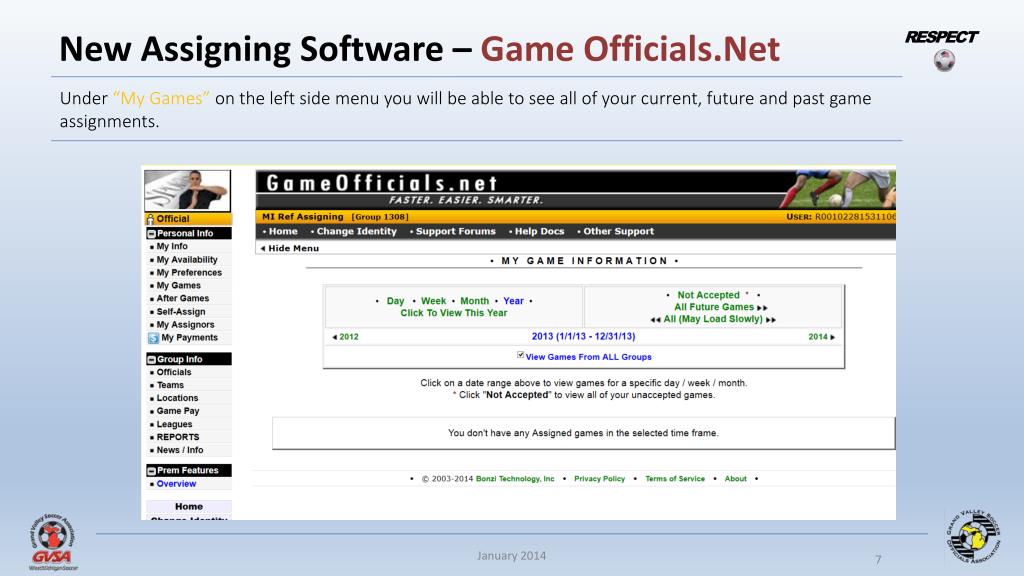Open Officials under Group Info
This screenshot has height=576, width=1024.
174,372
